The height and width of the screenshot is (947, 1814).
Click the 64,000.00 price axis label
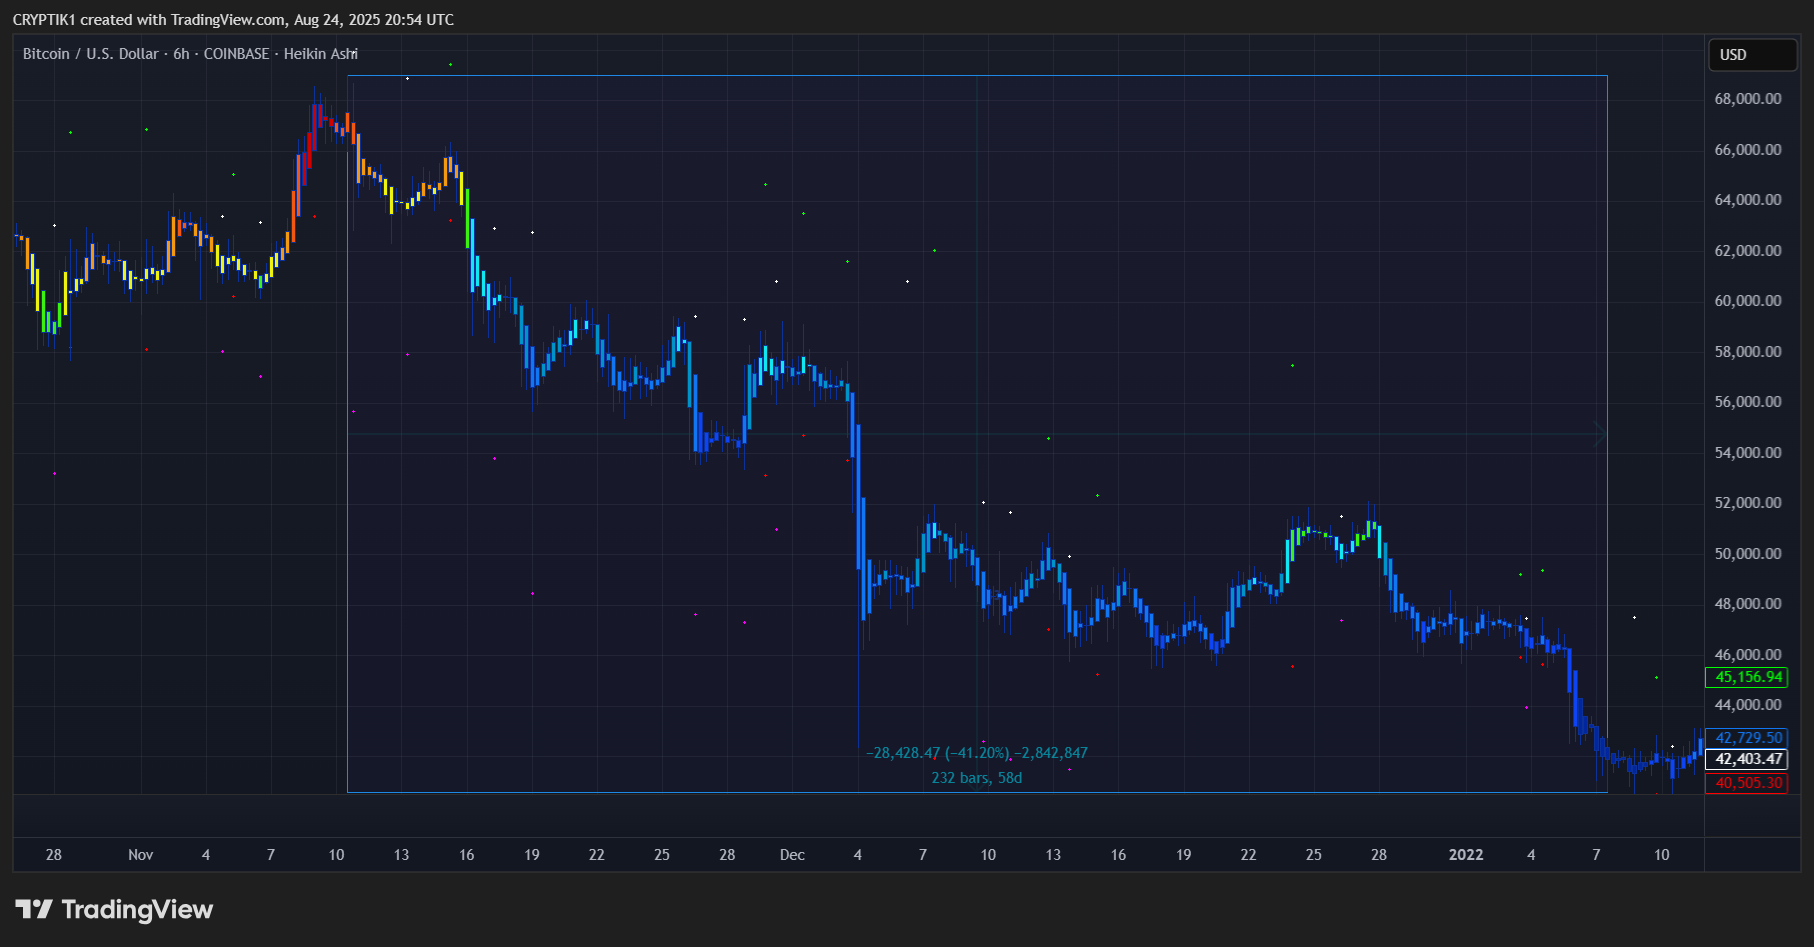point(1748,200)
